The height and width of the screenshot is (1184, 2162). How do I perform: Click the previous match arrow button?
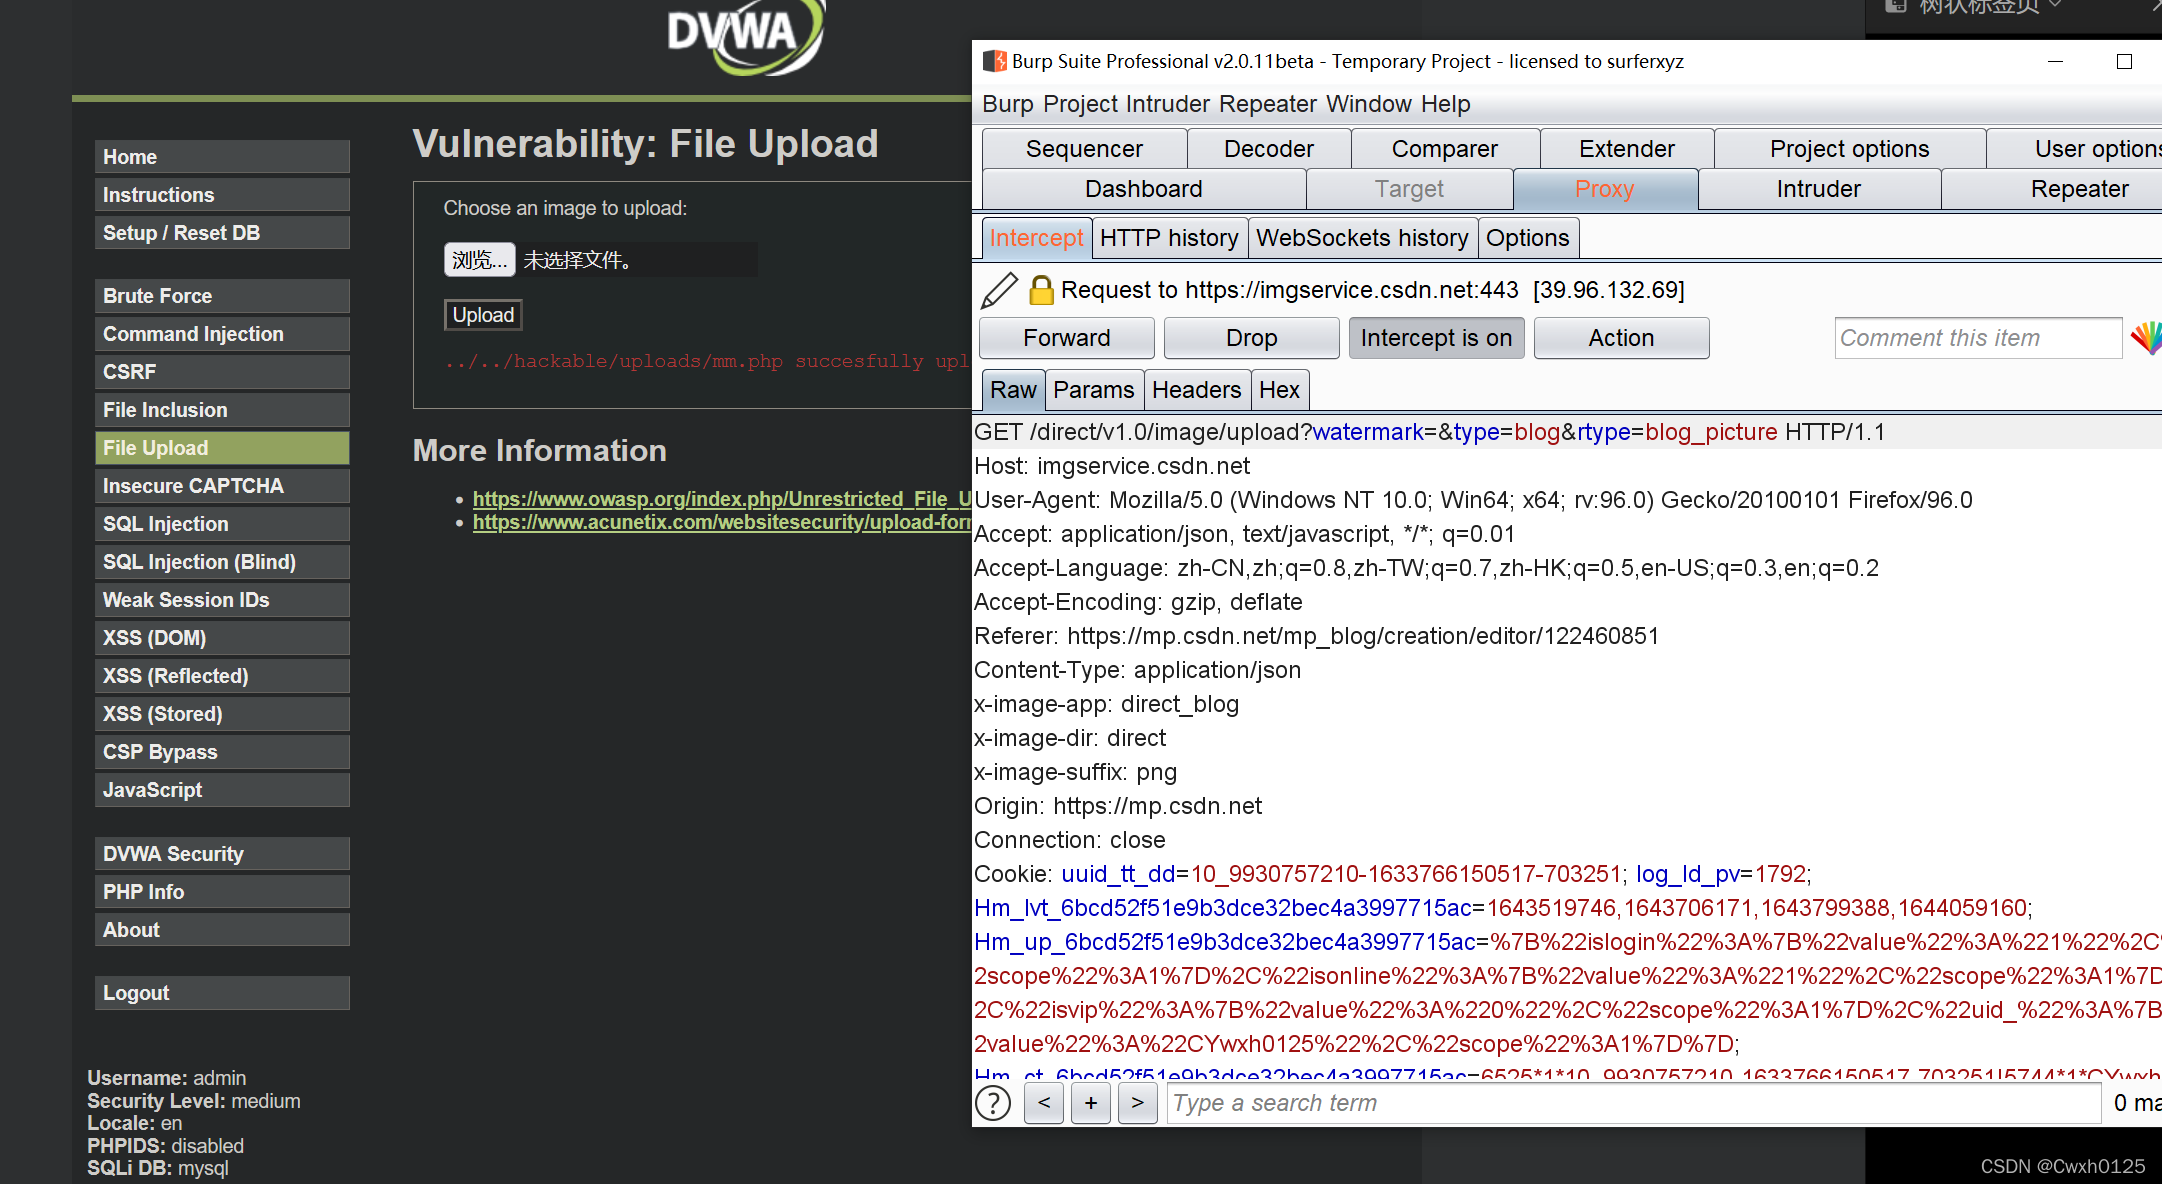click(1044, 1103)
